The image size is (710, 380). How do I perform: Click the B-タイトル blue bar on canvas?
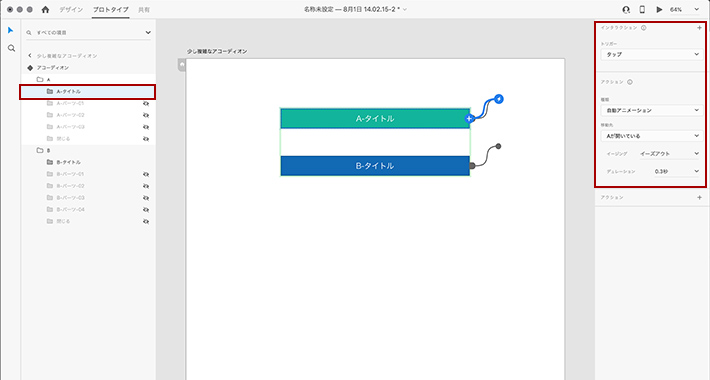pos(375,166)
